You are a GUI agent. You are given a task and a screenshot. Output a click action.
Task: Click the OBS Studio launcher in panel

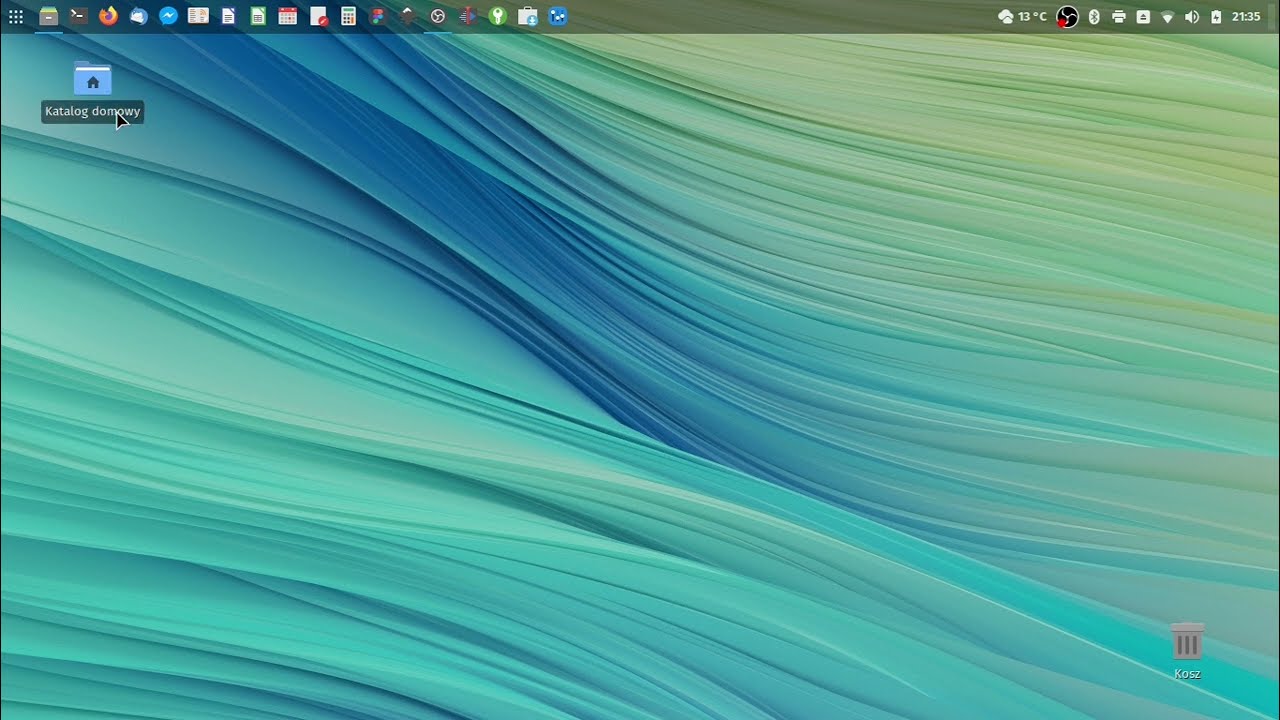tap(438, 16)
